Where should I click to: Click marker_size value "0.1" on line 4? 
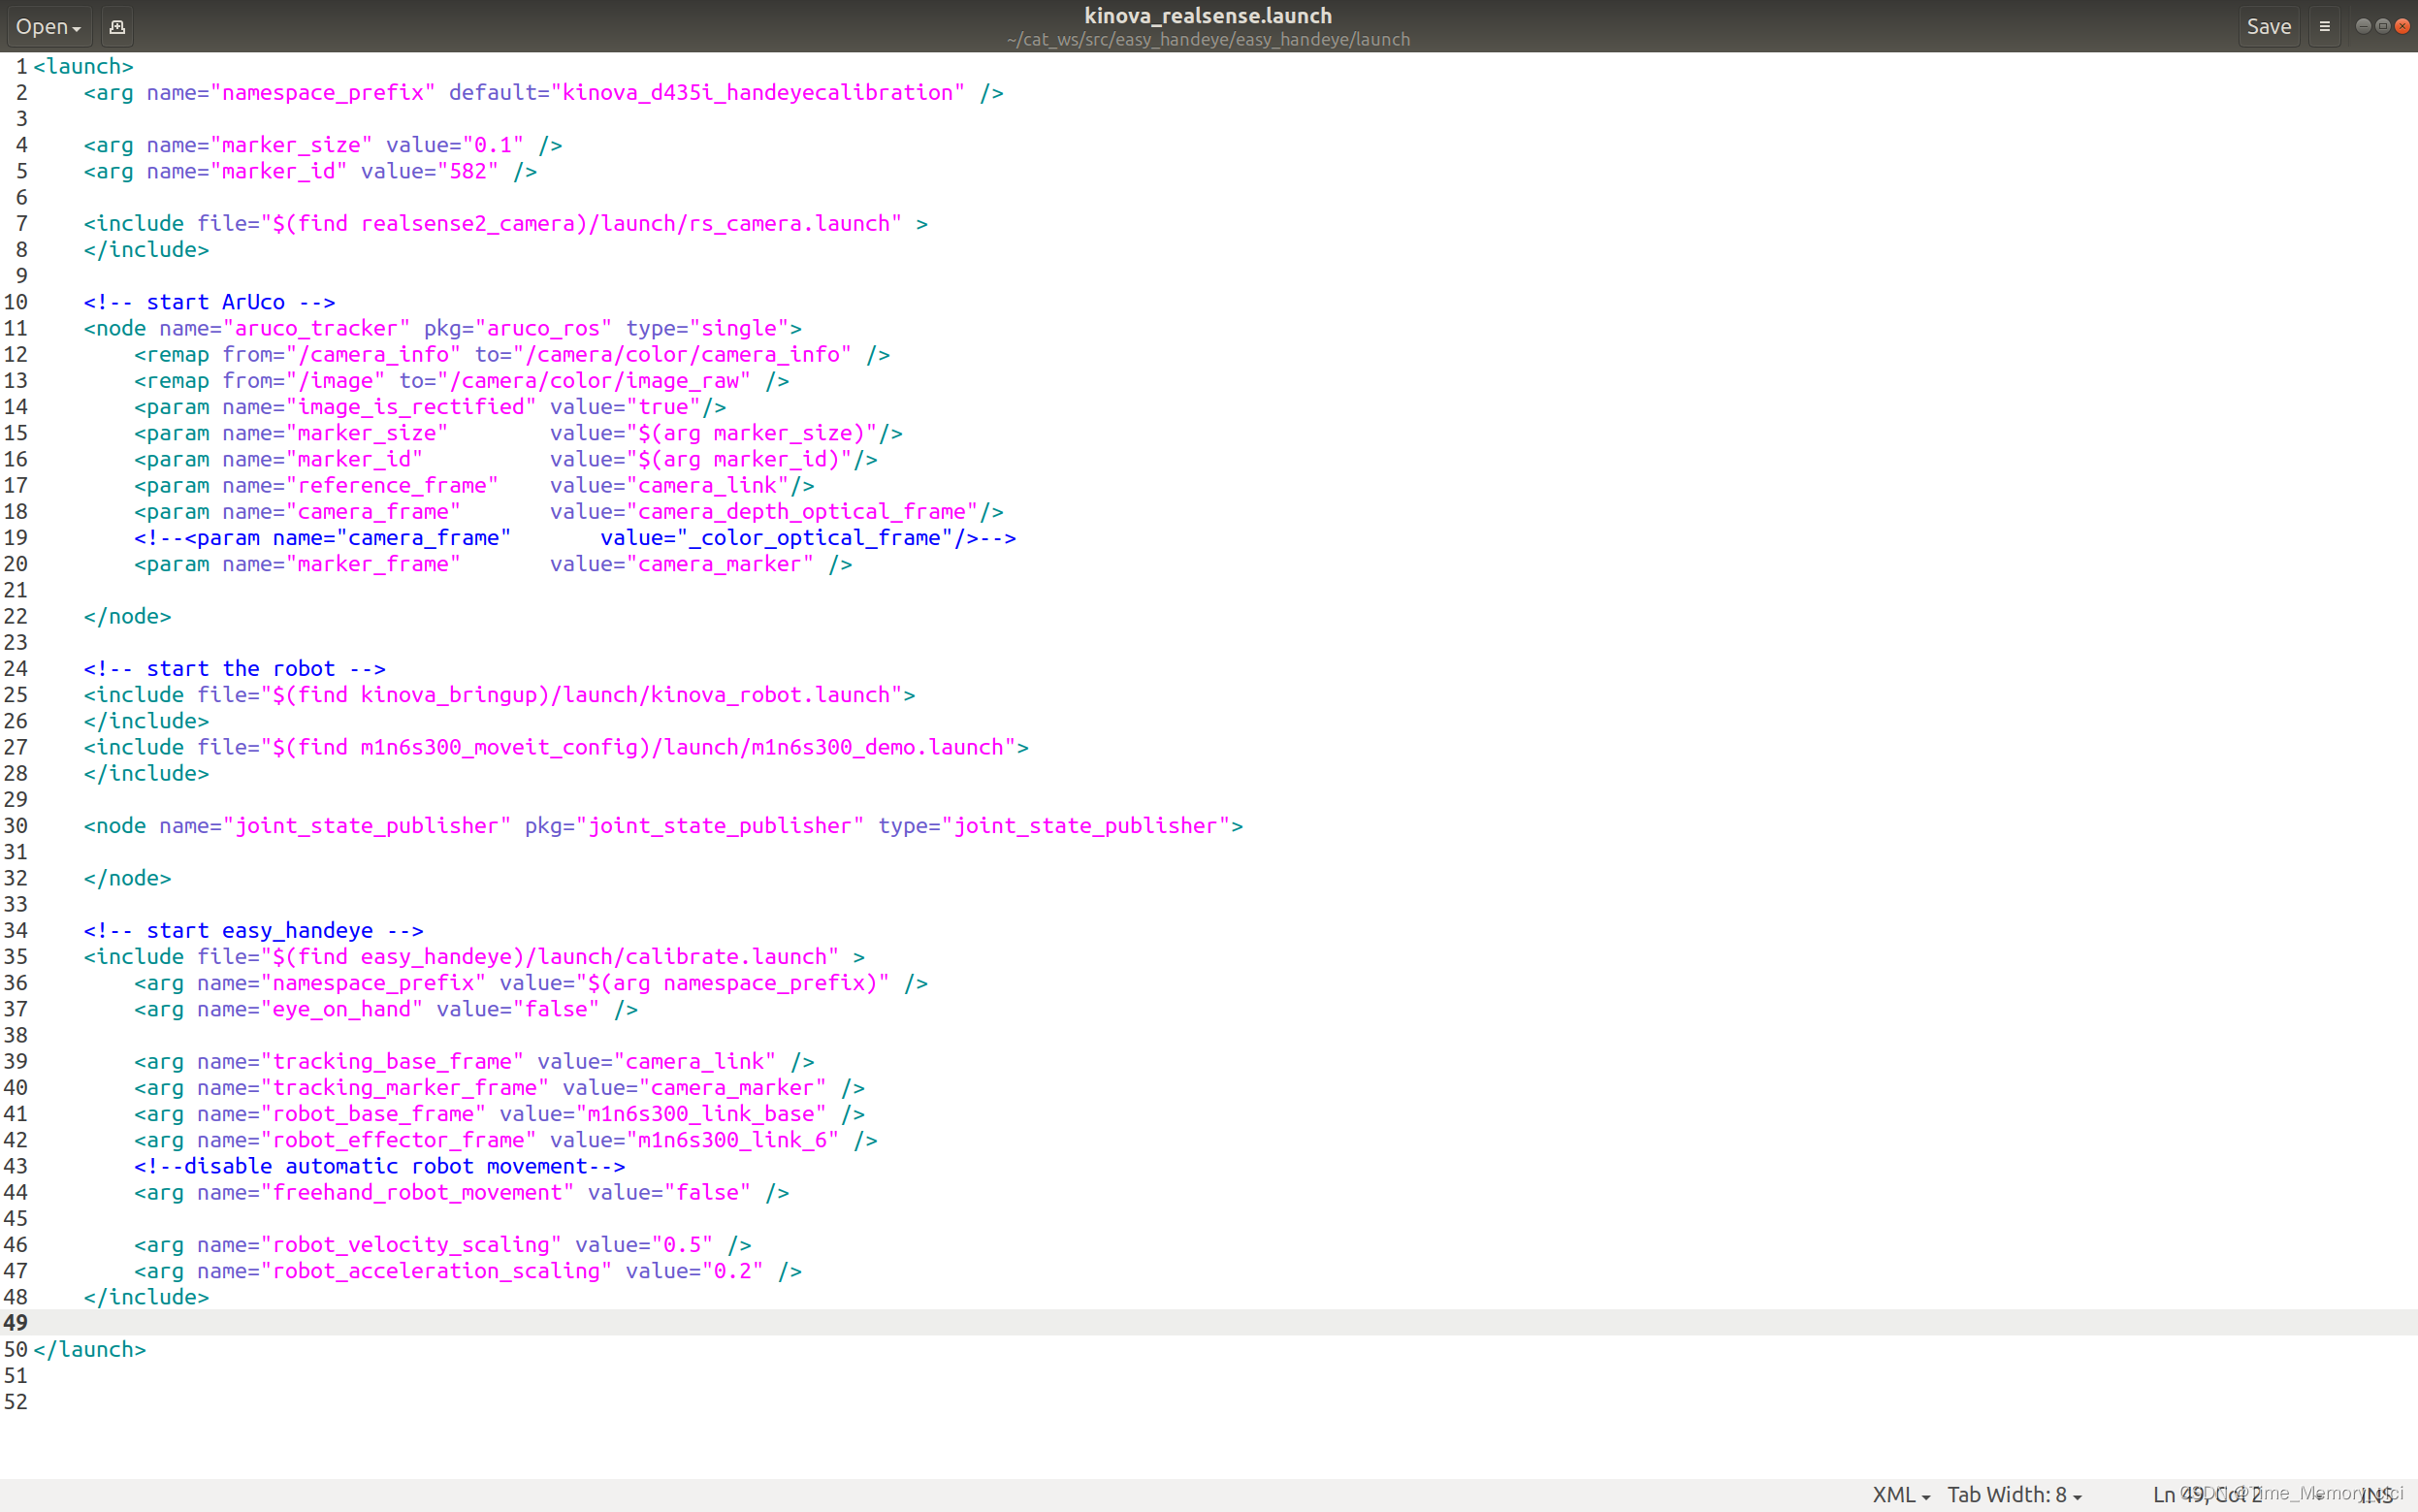coord(493,145)
